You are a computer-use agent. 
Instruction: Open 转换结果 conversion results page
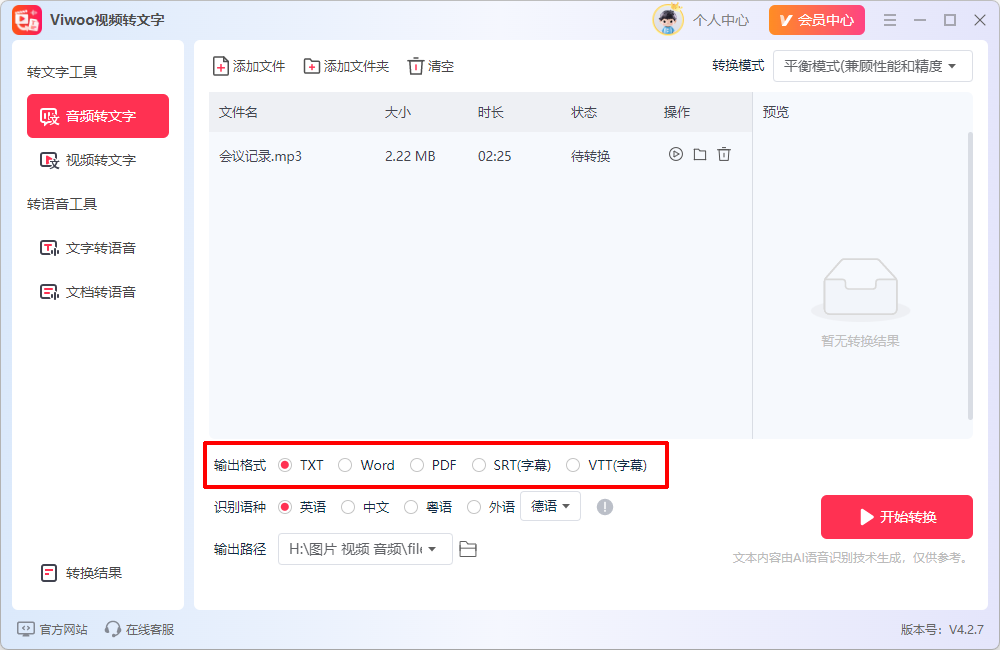point(82,573)
